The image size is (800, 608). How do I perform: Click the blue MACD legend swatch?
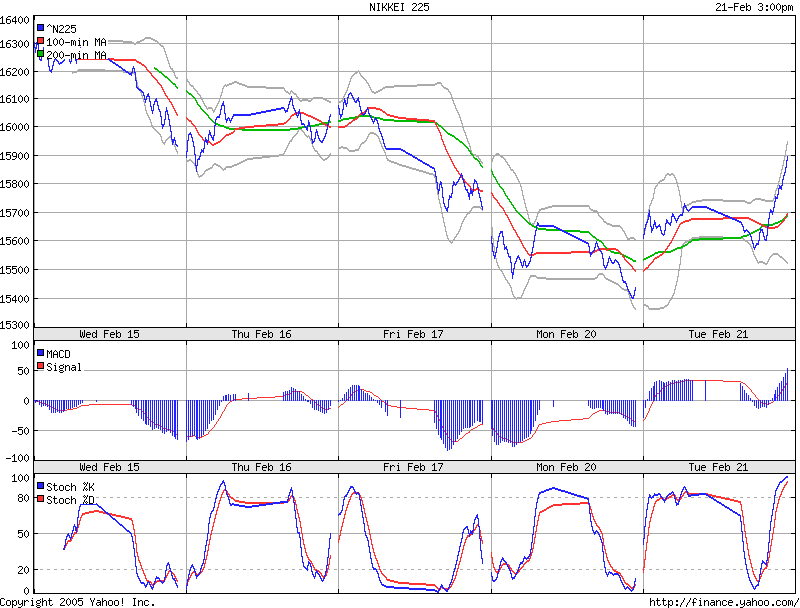(x=40, y=353)
